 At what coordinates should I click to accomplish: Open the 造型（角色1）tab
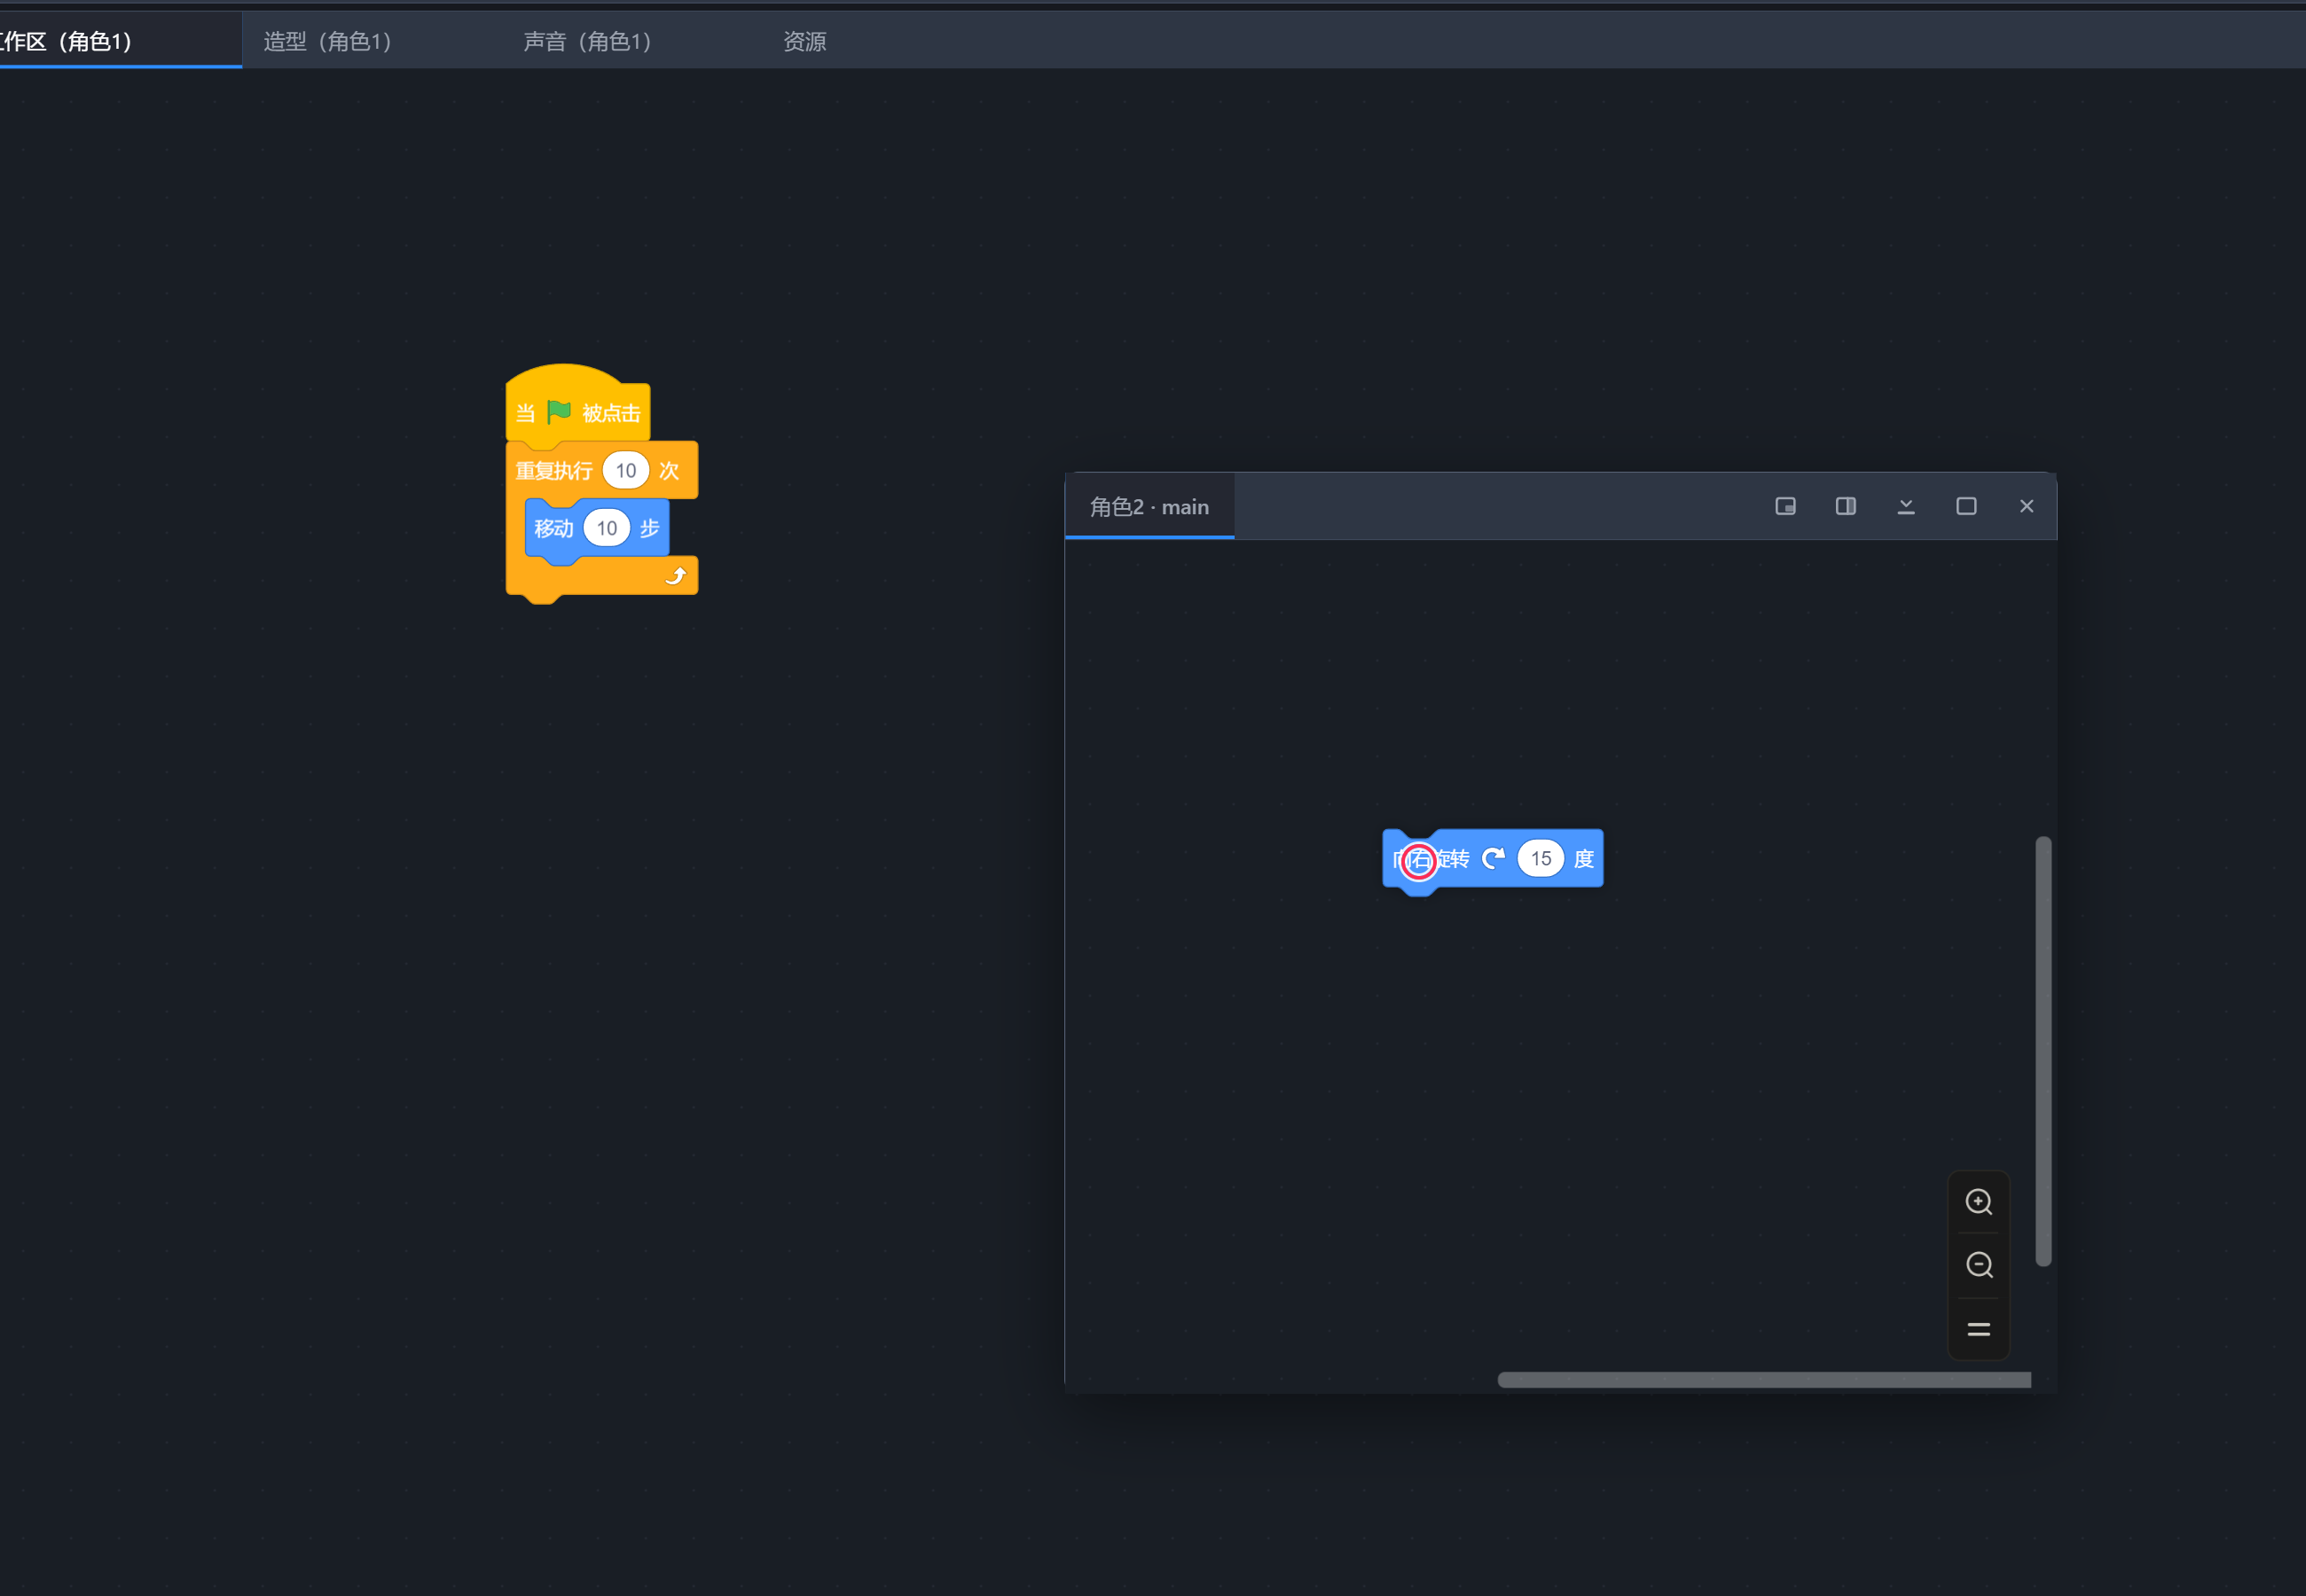point(328,41)
